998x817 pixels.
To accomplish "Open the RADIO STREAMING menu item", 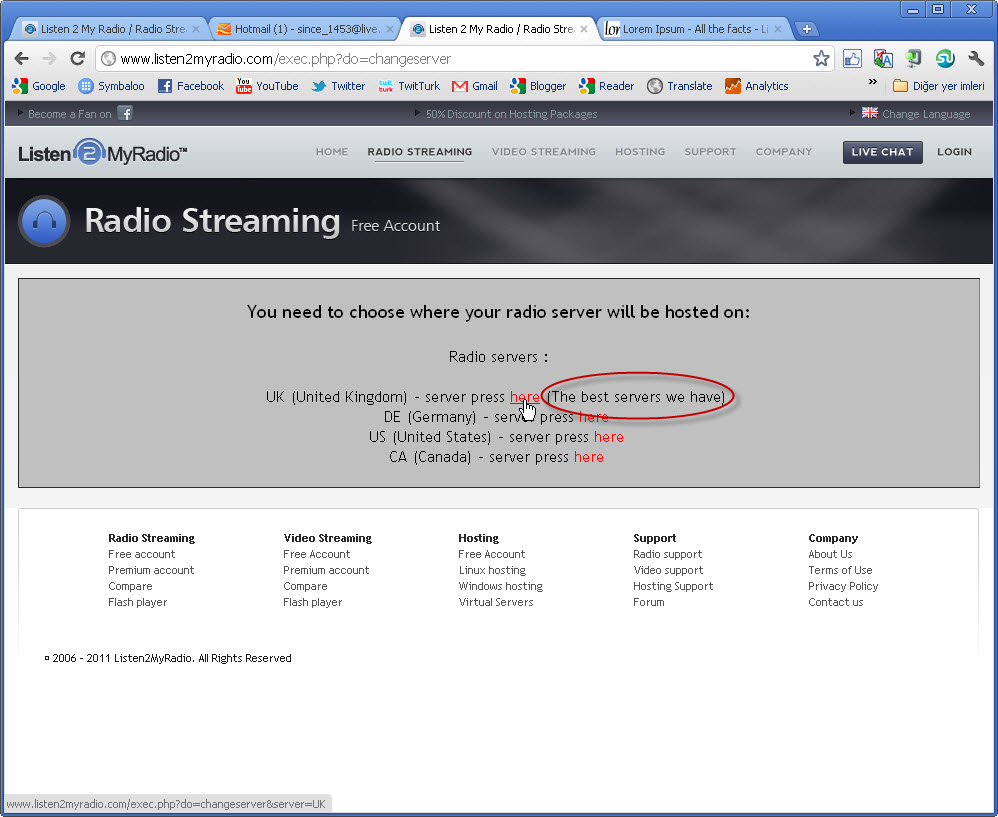I will [x=419, y=151].
